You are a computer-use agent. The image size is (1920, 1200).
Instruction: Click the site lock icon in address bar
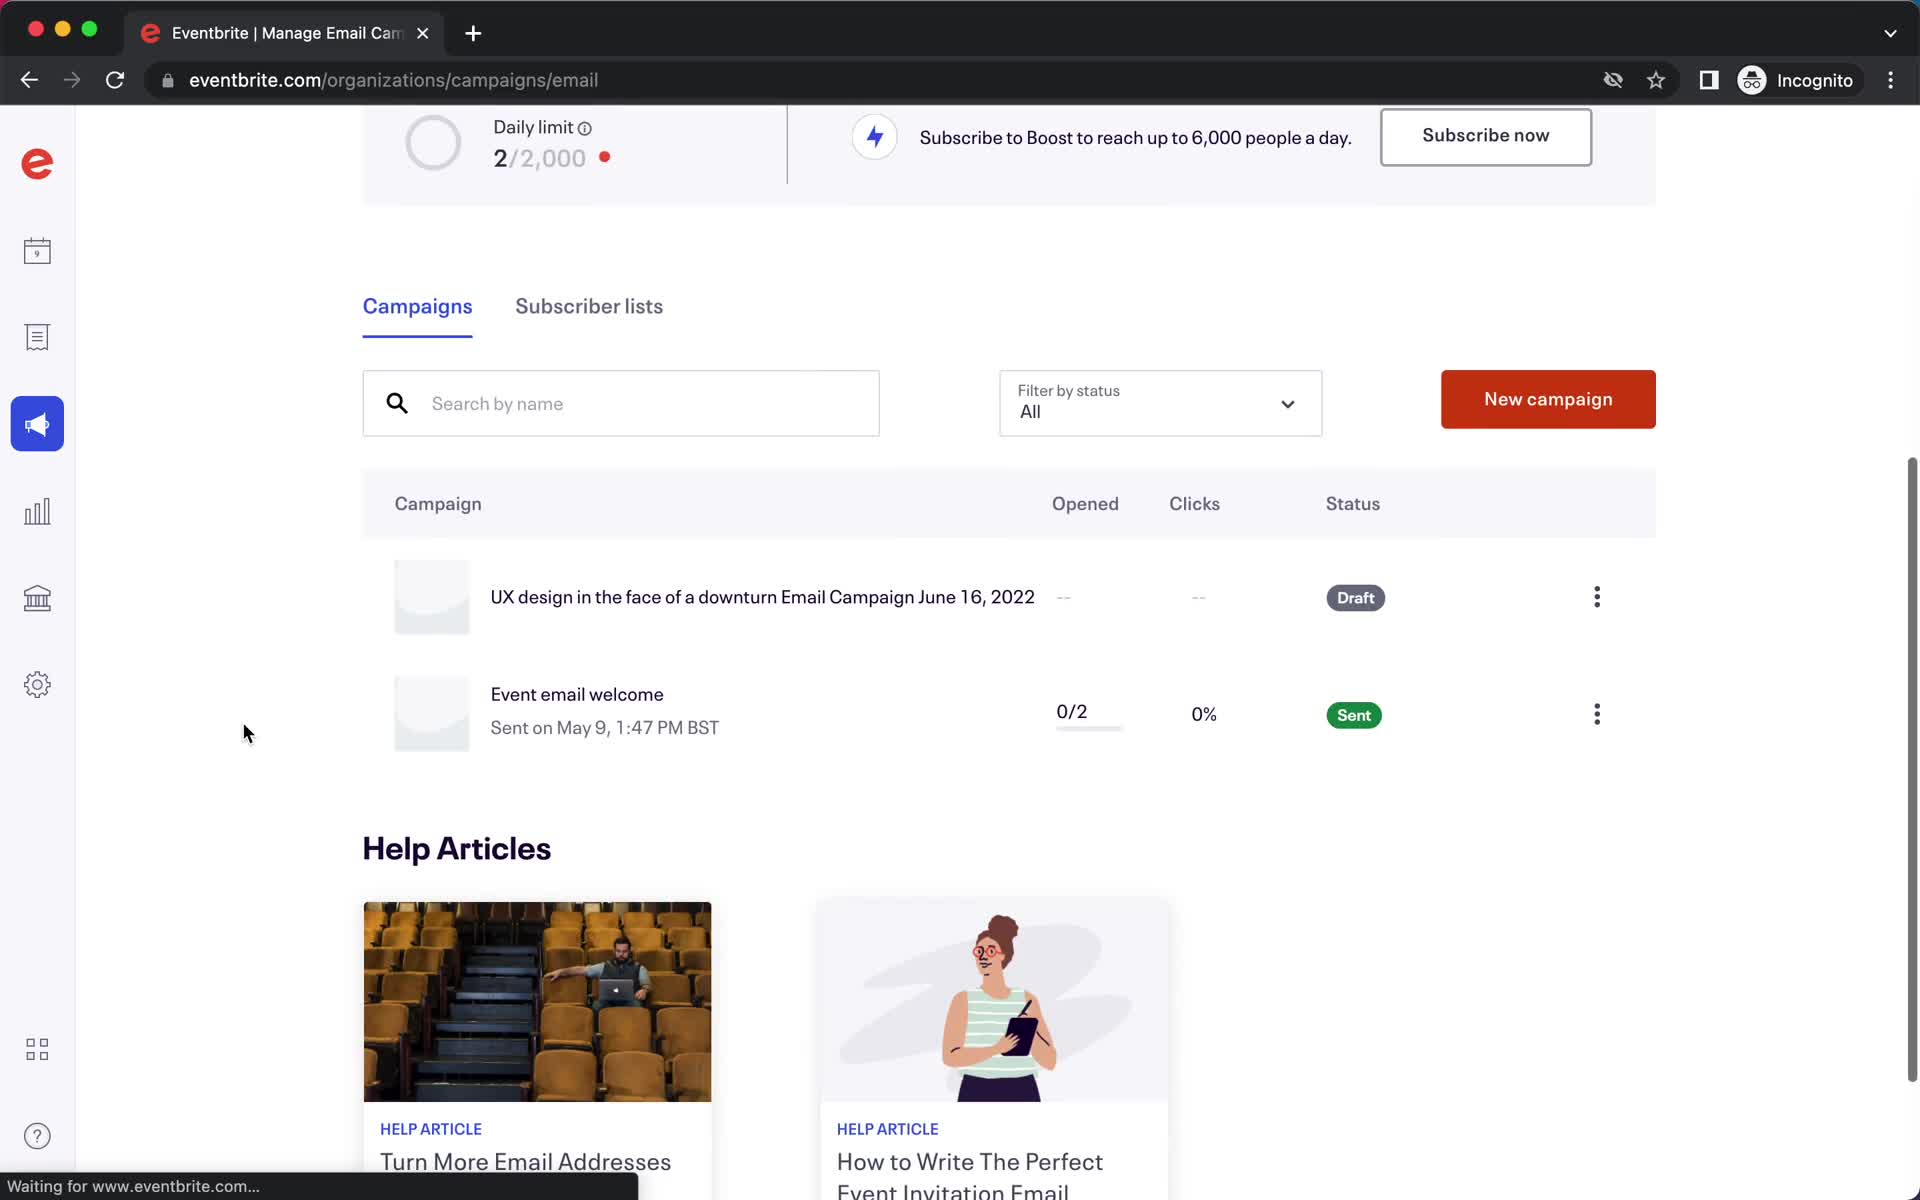click(x=168, y=80)
